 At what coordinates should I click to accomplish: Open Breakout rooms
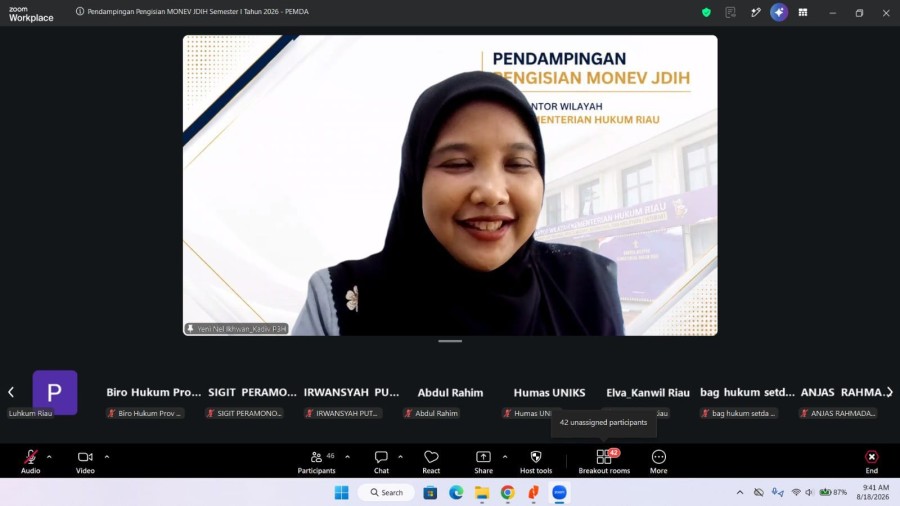coord(604,461)
